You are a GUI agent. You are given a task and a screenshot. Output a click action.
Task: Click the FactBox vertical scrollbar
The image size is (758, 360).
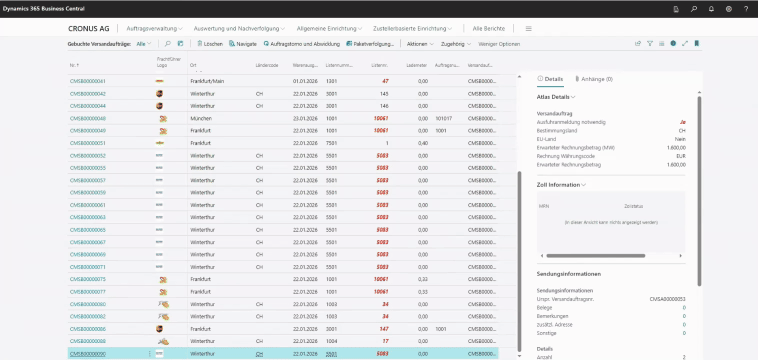[x=699, y=191]
